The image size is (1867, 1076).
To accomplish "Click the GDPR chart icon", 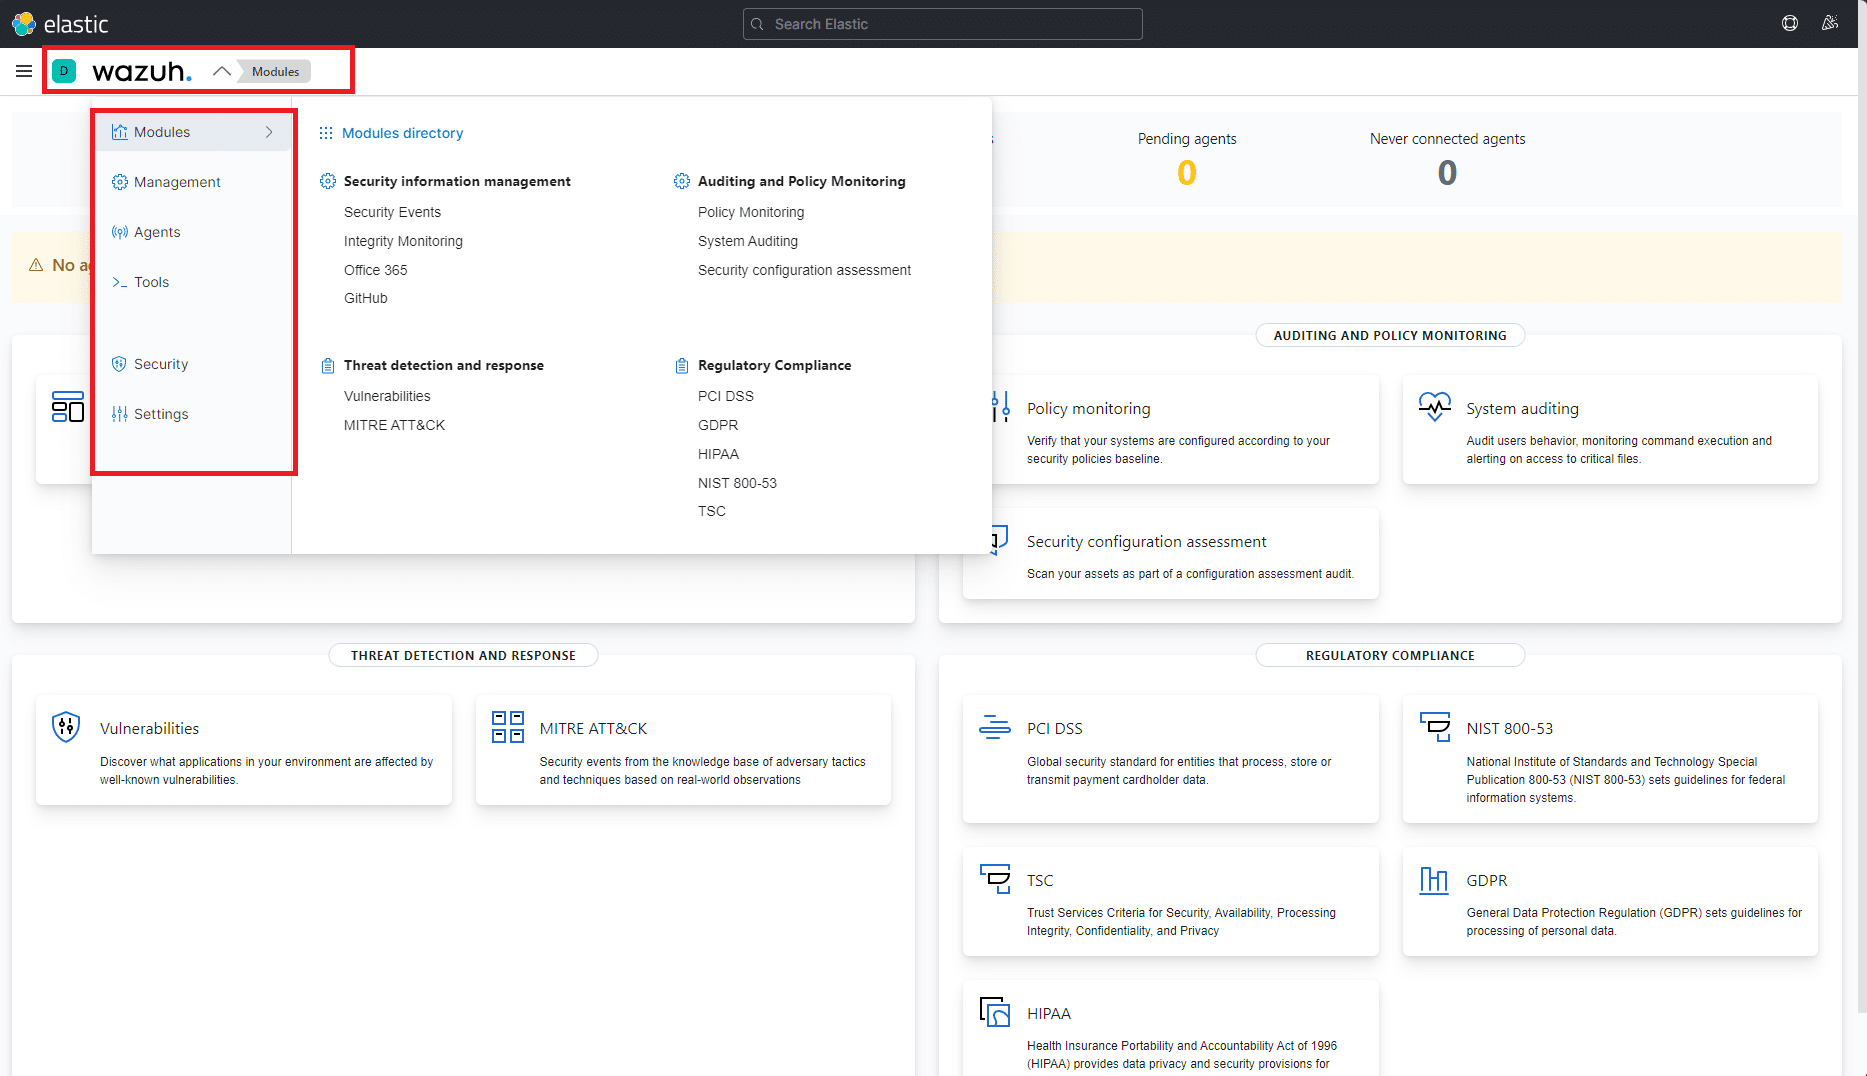I will (1434, 880).
